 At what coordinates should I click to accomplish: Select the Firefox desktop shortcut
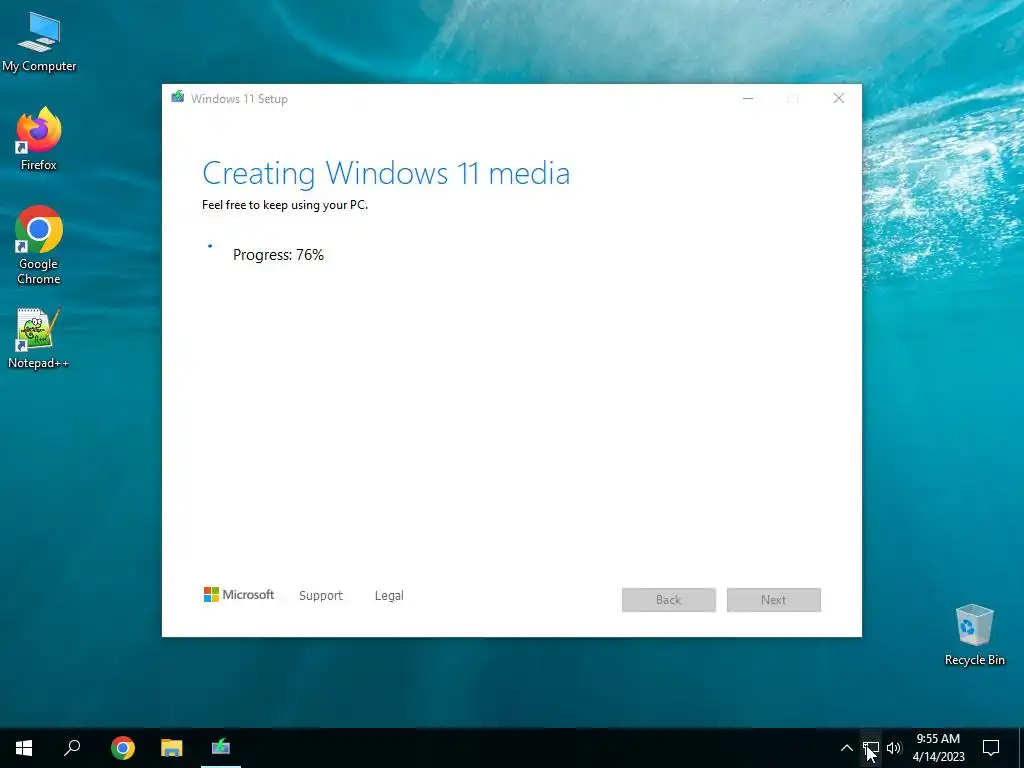[x=39, y=139]
